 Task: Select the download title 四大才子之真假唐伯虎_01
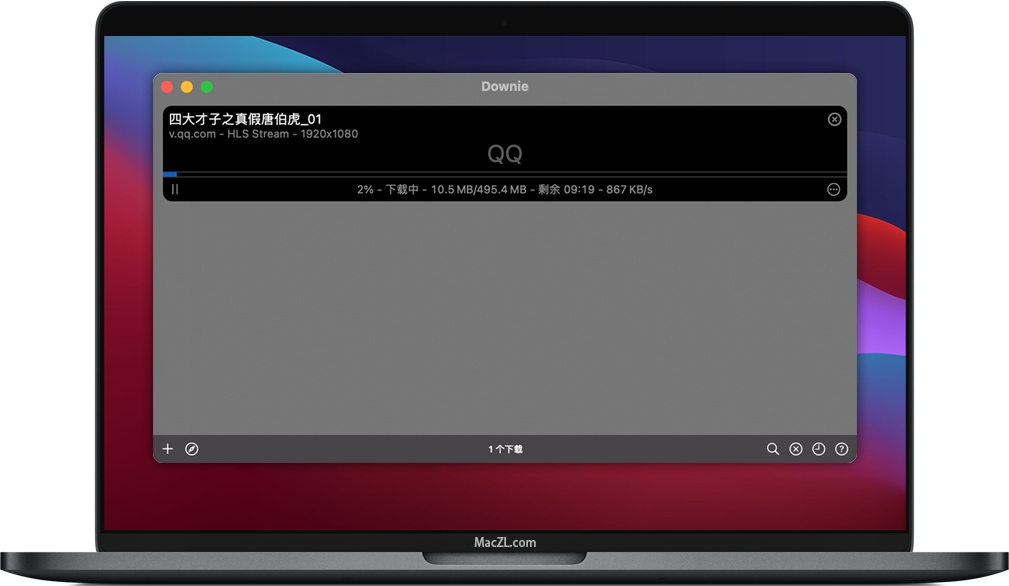click(x=245, y=119)
